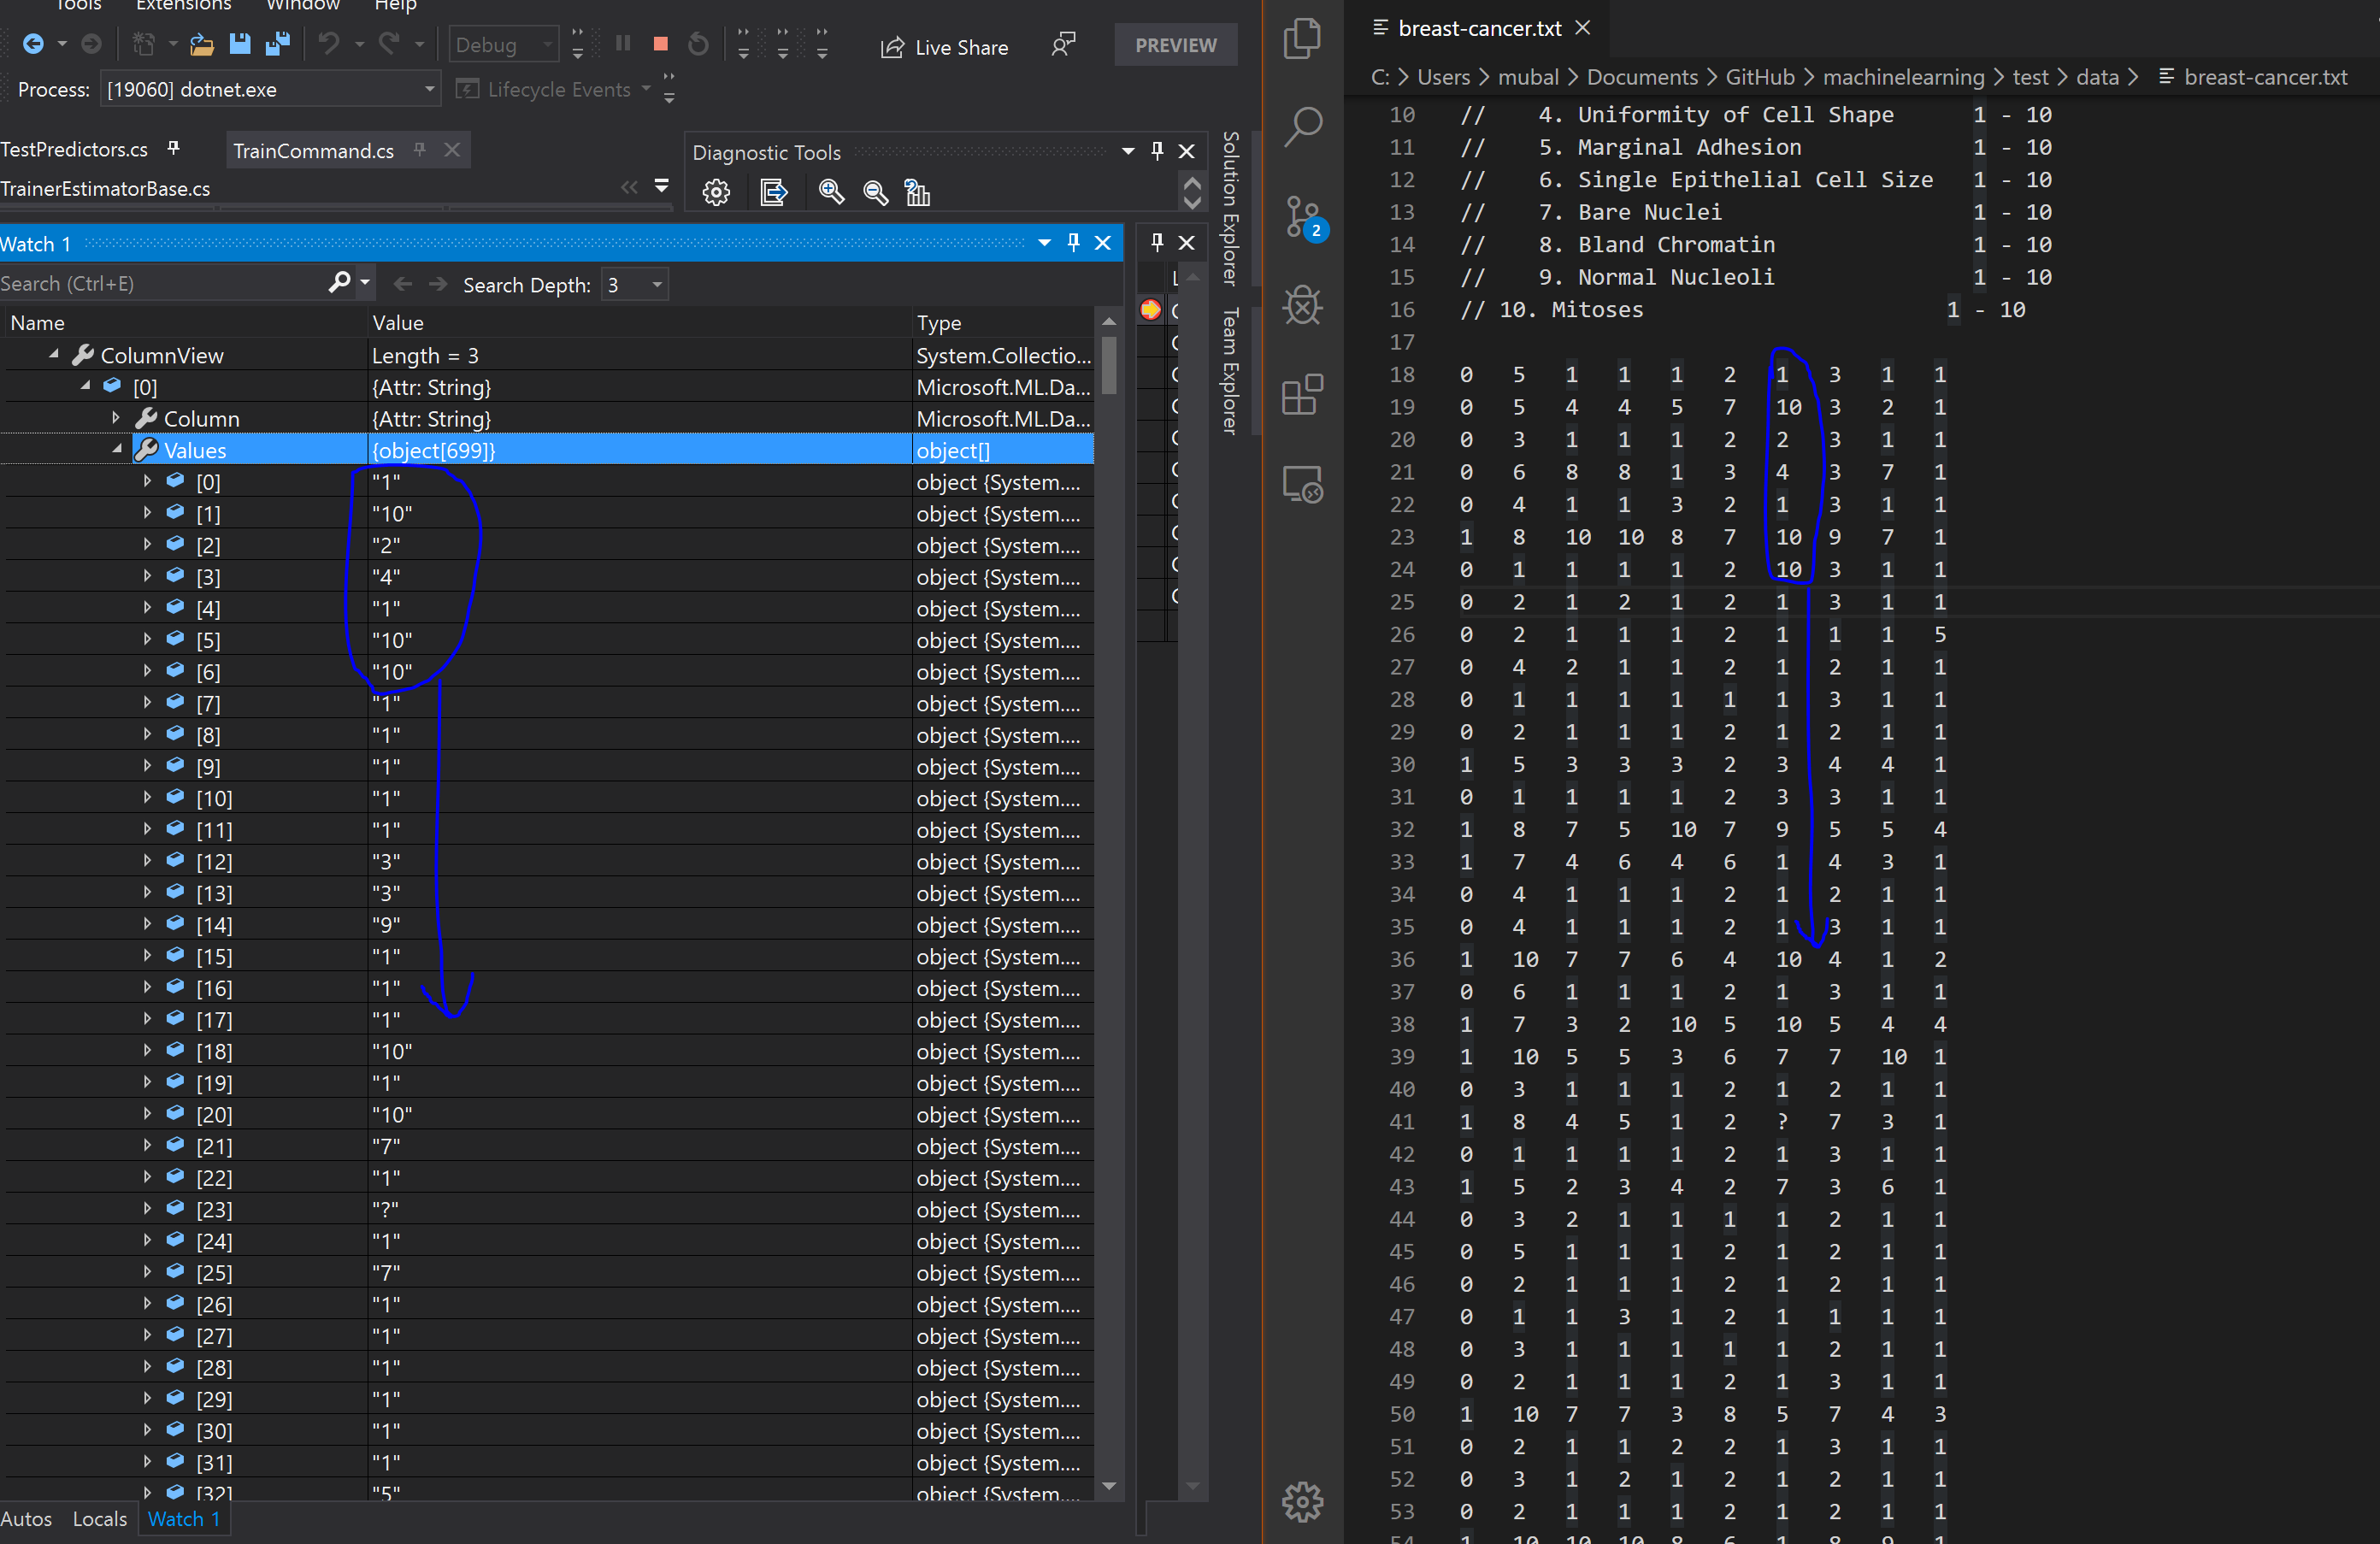
Task: Pin the Diagnostic Tools window
Action: click(1157, 151)
